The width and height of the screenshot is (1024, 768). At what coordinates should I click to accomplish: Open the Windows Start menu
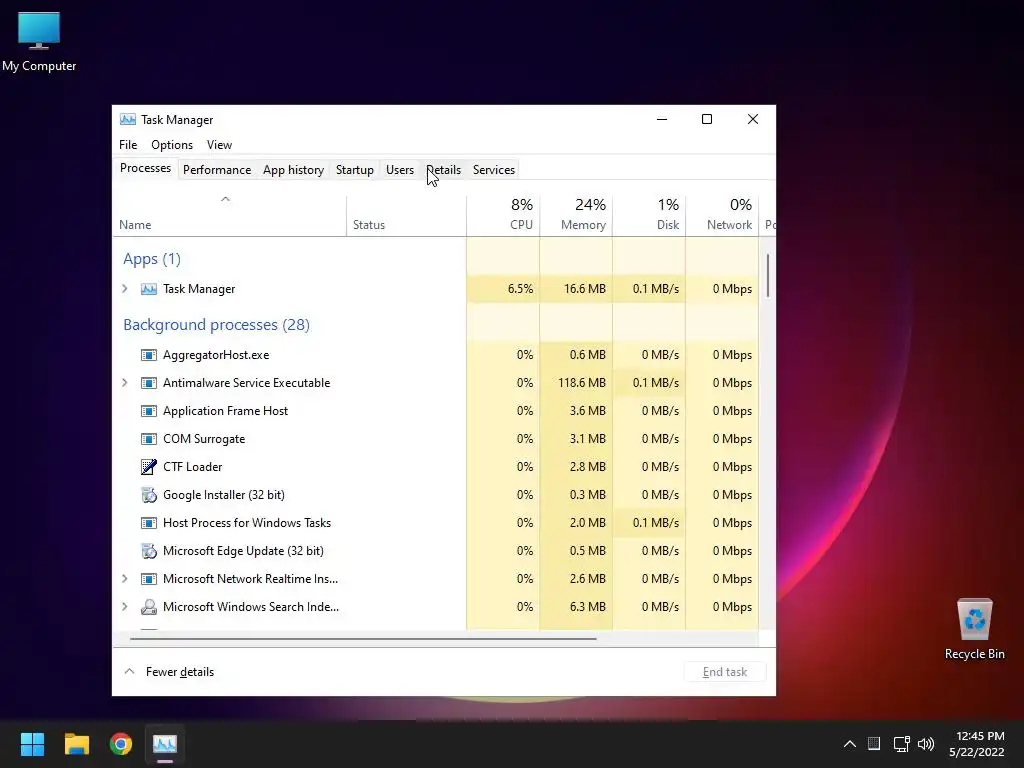coord(32,744)
